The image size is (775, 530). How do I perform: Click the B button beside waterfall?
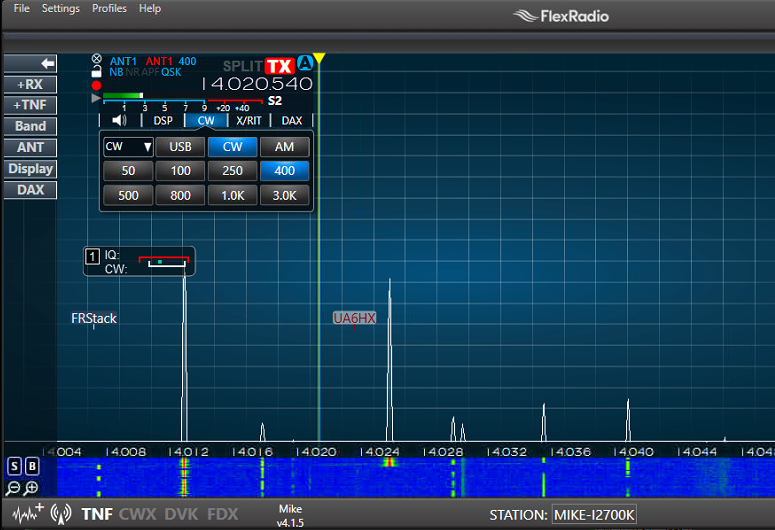32,466
